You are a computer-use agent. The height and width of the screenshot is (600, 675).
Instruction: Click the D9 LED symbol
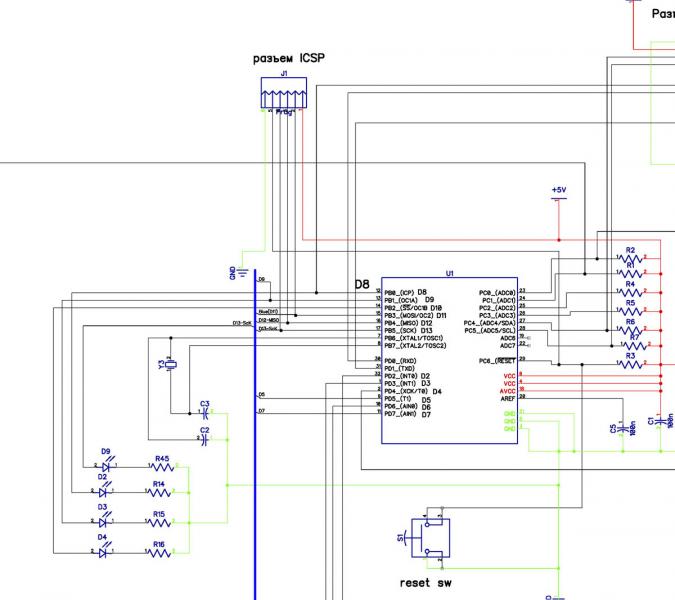[105, 466]
